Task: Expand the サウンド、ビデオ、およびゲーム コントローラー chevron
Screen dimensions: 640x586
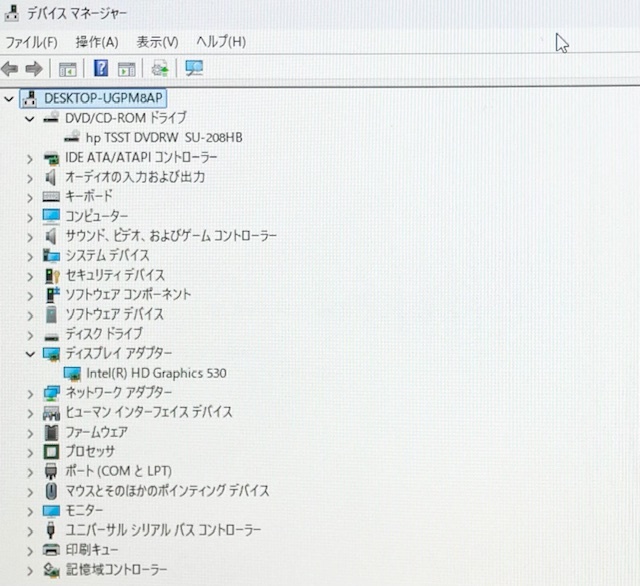Action: point(29,237)
